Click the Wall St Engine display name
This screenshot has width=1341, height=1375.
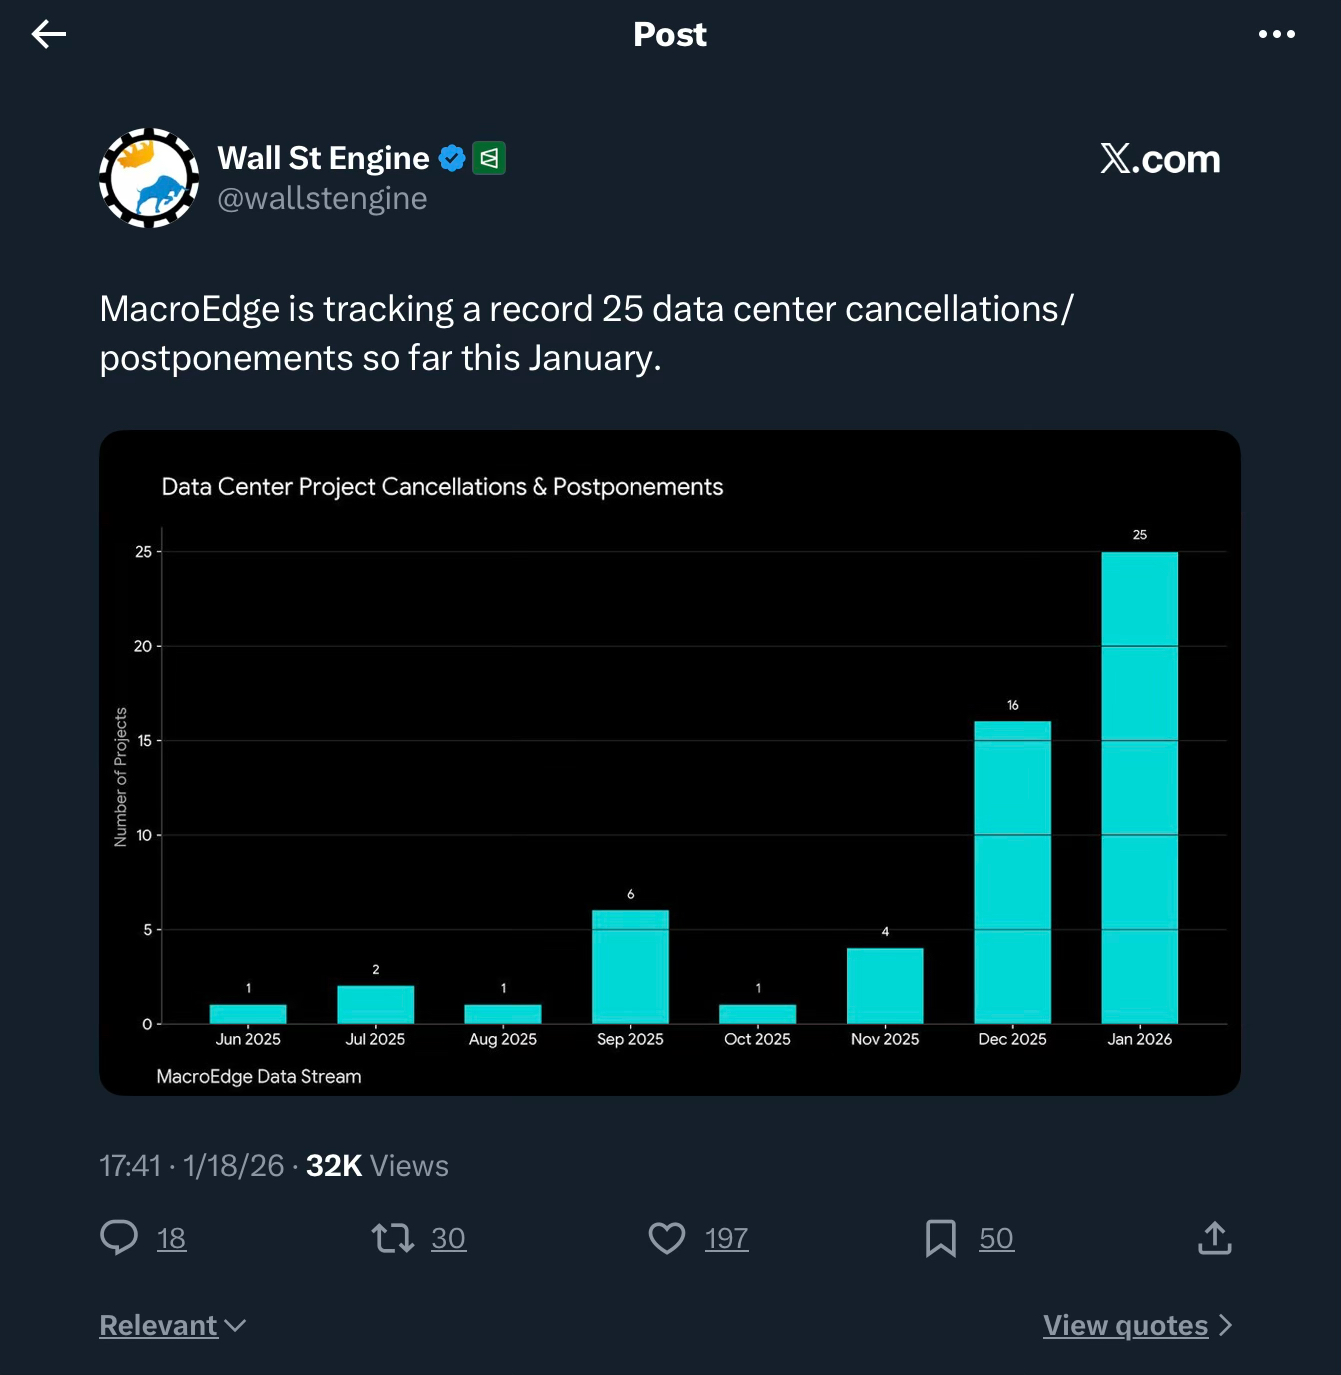(323, 158)
